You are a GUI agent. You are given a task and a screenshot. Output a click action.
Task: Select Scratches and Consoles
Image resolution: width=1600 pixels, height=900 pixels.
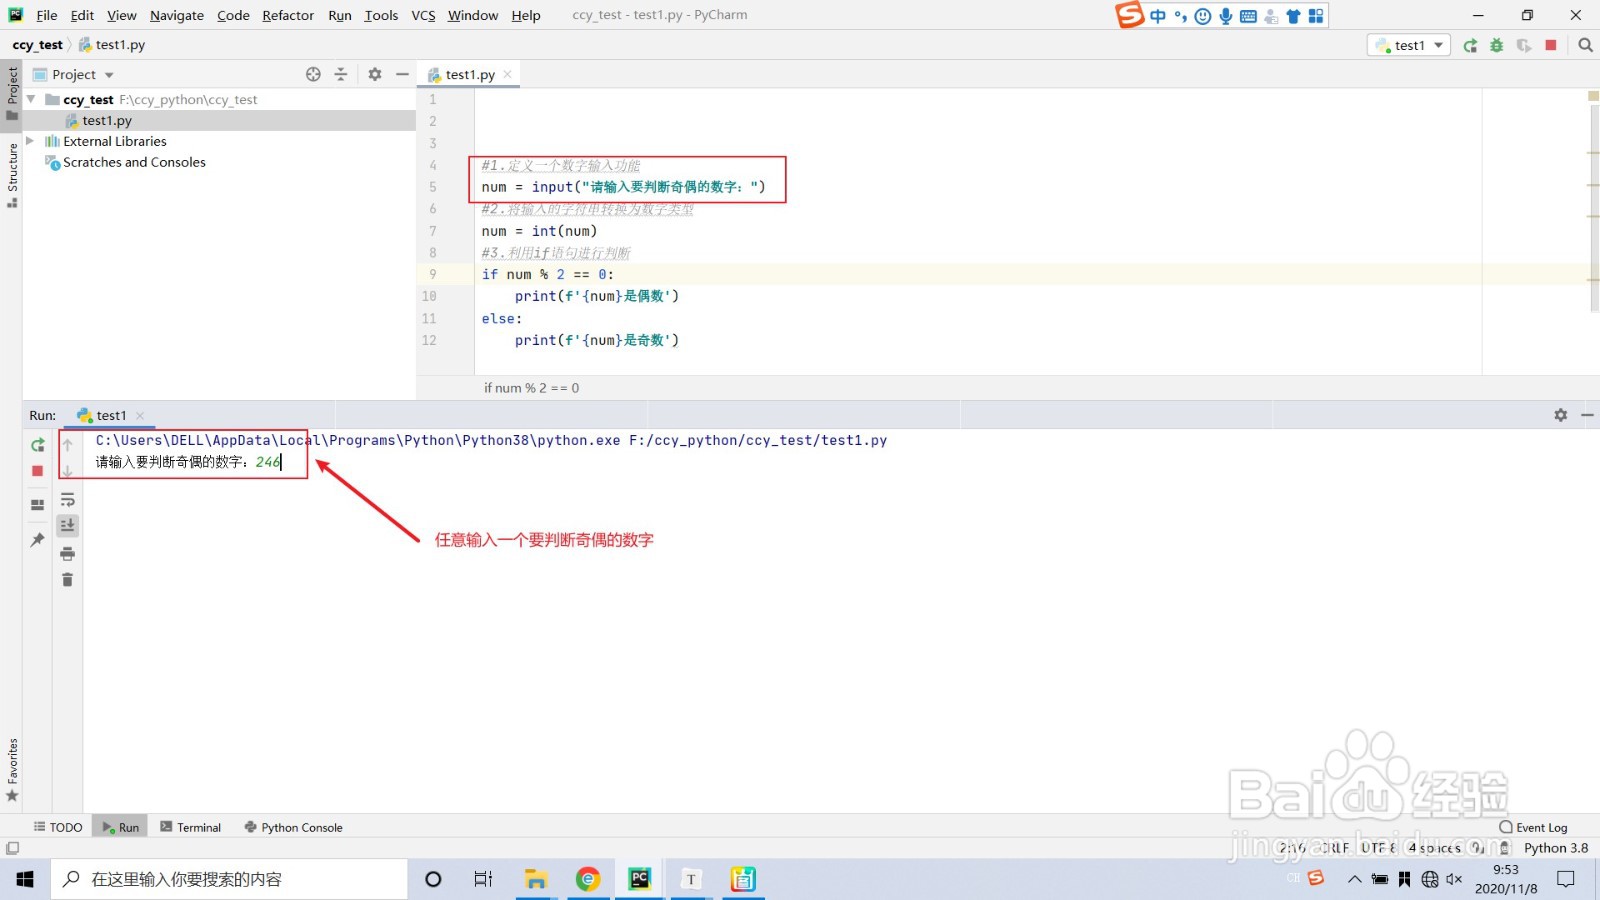click(134, 162)
